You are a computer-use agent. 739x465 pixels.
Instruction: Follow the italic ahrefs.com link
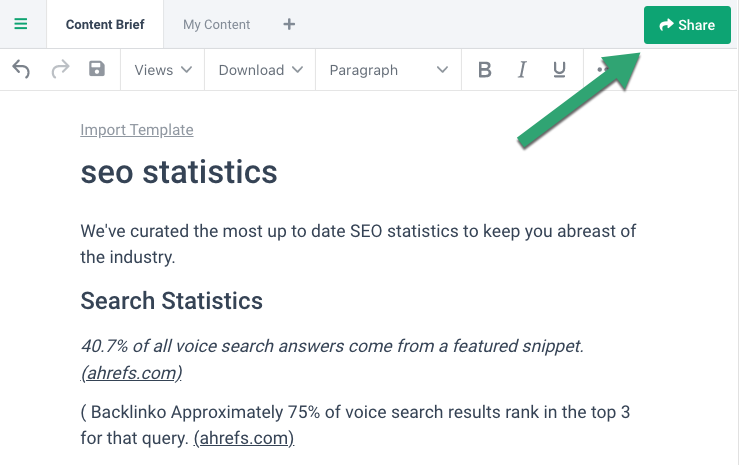131,373
